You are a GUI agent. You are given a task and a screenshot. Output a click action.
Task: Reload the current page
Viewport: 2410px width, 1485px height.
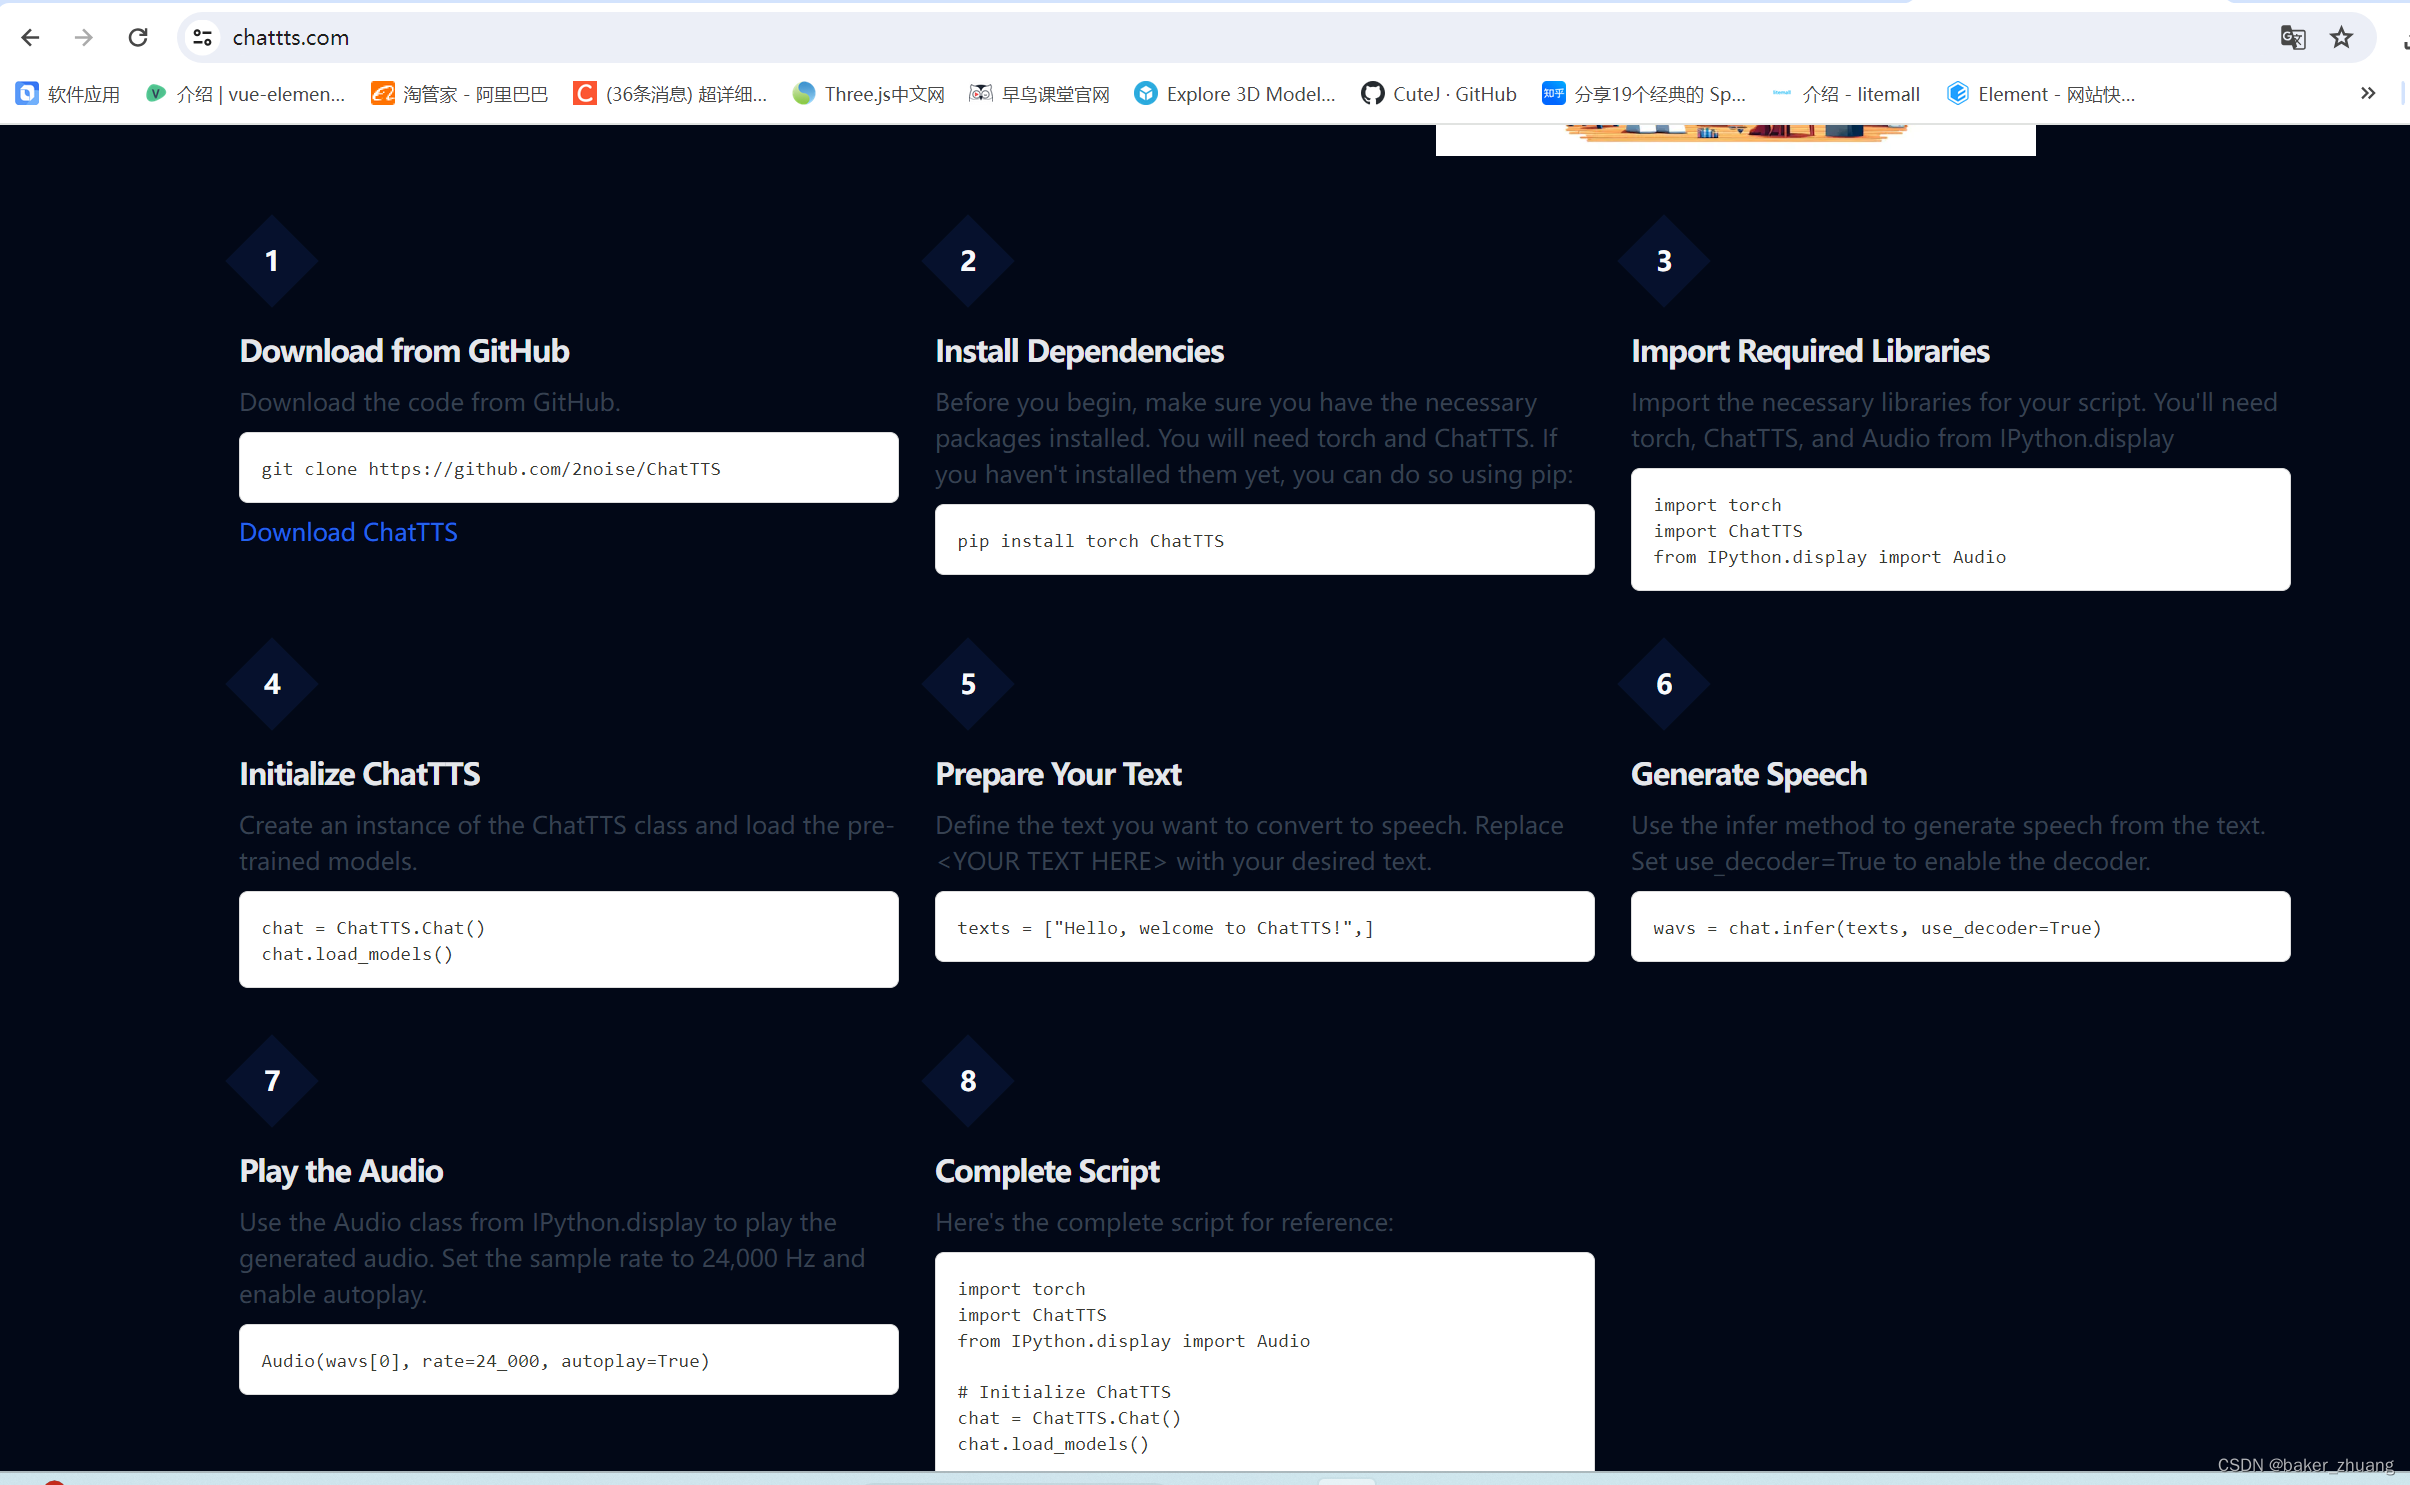coord(138,38)
